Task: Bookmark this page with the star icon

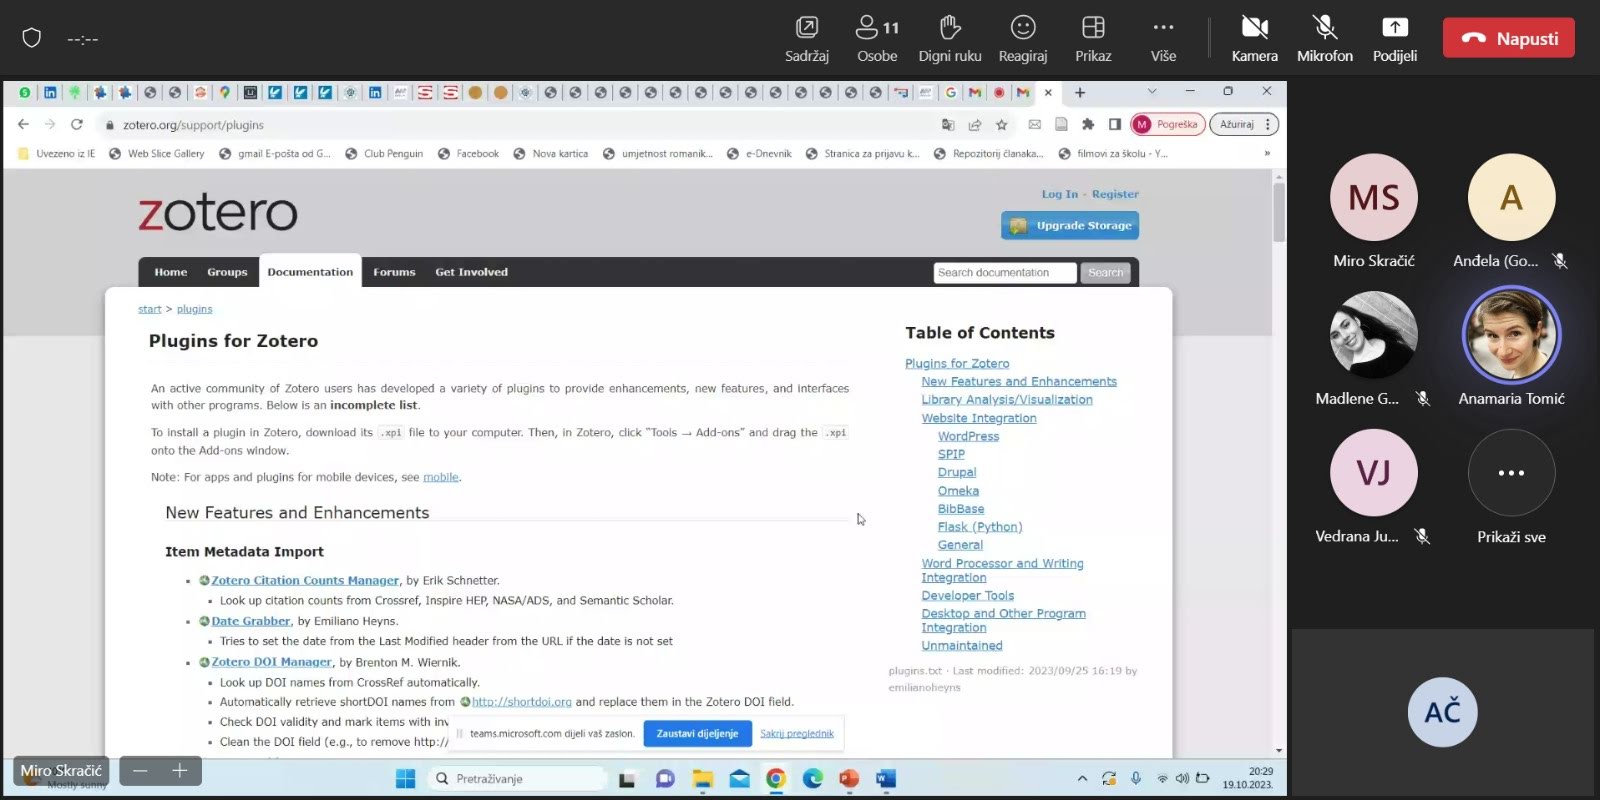Action: point(1001,125)
